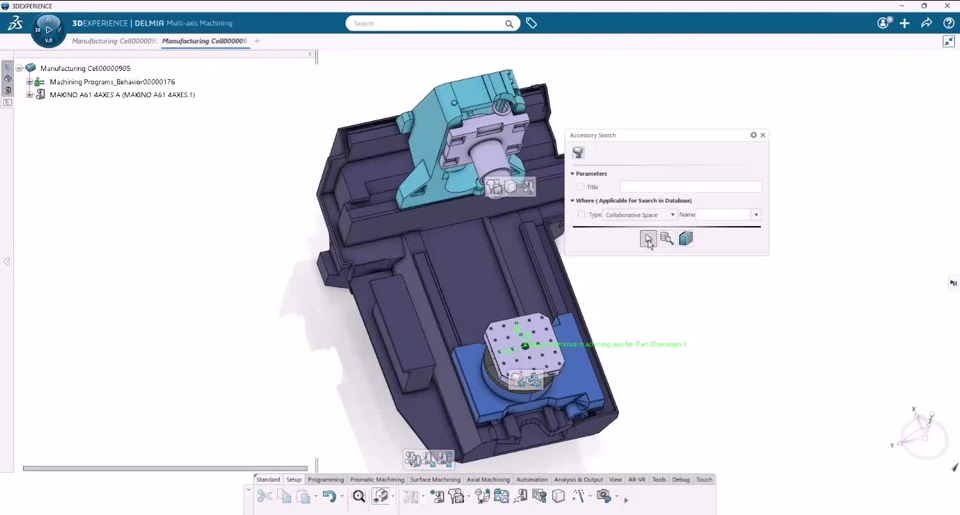The image size is (960, 515).
Task: Click the Copy icon in Standard toolbar
Action: (284, 496)
